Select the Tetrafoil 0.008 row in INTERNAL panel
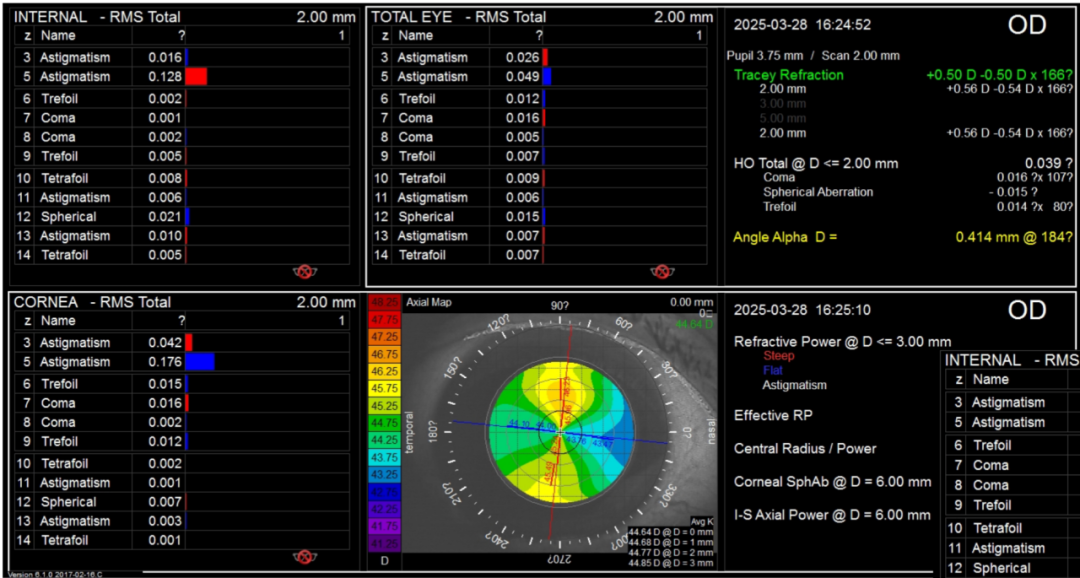 185,178
